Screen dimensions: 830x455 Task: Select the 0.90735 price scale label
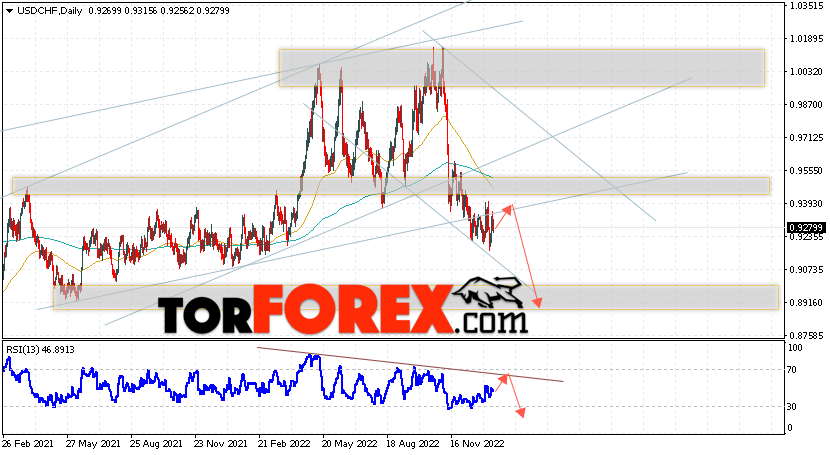click(x=806, y=269)
